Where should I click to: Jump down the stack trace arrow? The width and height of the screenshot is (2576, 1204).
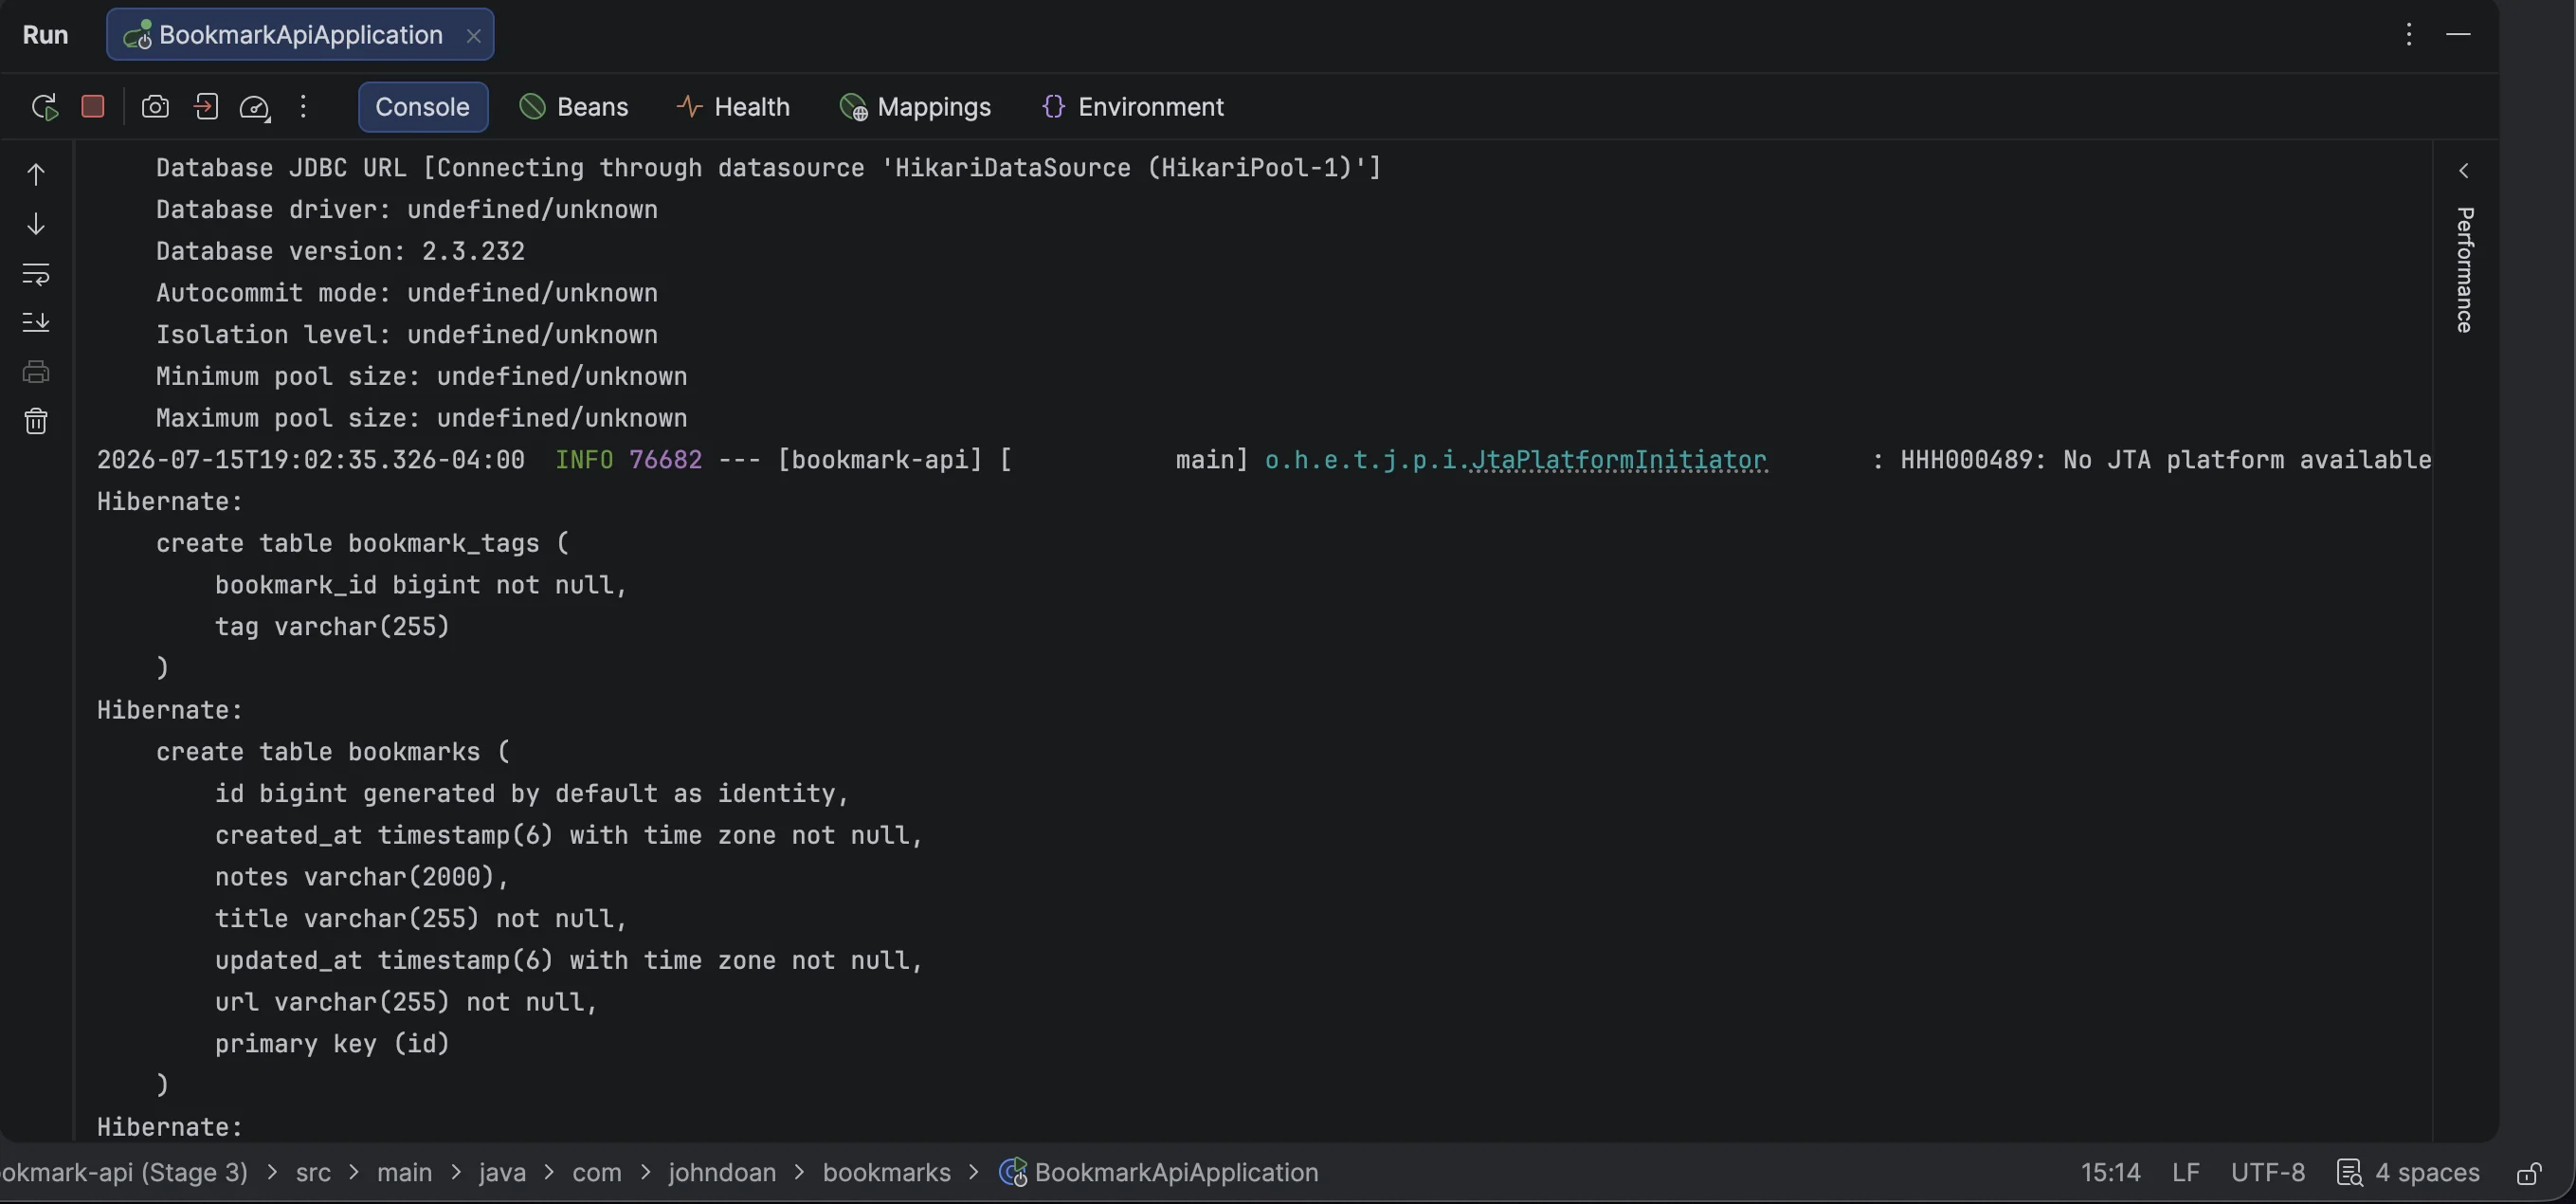[36, 223]
